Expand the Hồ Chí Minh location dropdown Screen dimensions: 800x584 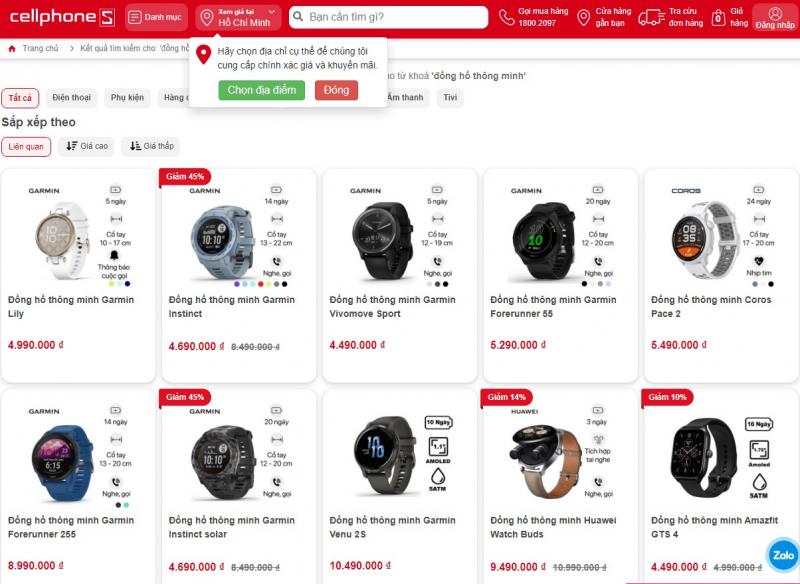pyautogui.click(x=238, y=17)
